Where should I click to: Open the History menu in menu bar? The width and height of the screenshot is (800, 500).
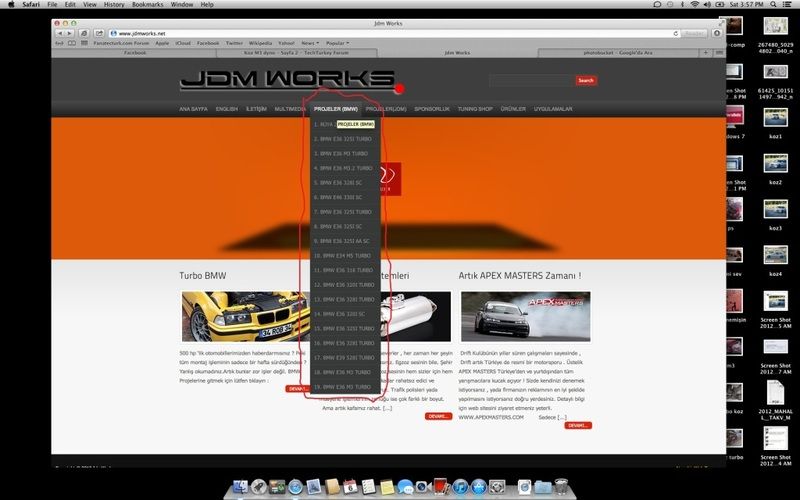114,4
